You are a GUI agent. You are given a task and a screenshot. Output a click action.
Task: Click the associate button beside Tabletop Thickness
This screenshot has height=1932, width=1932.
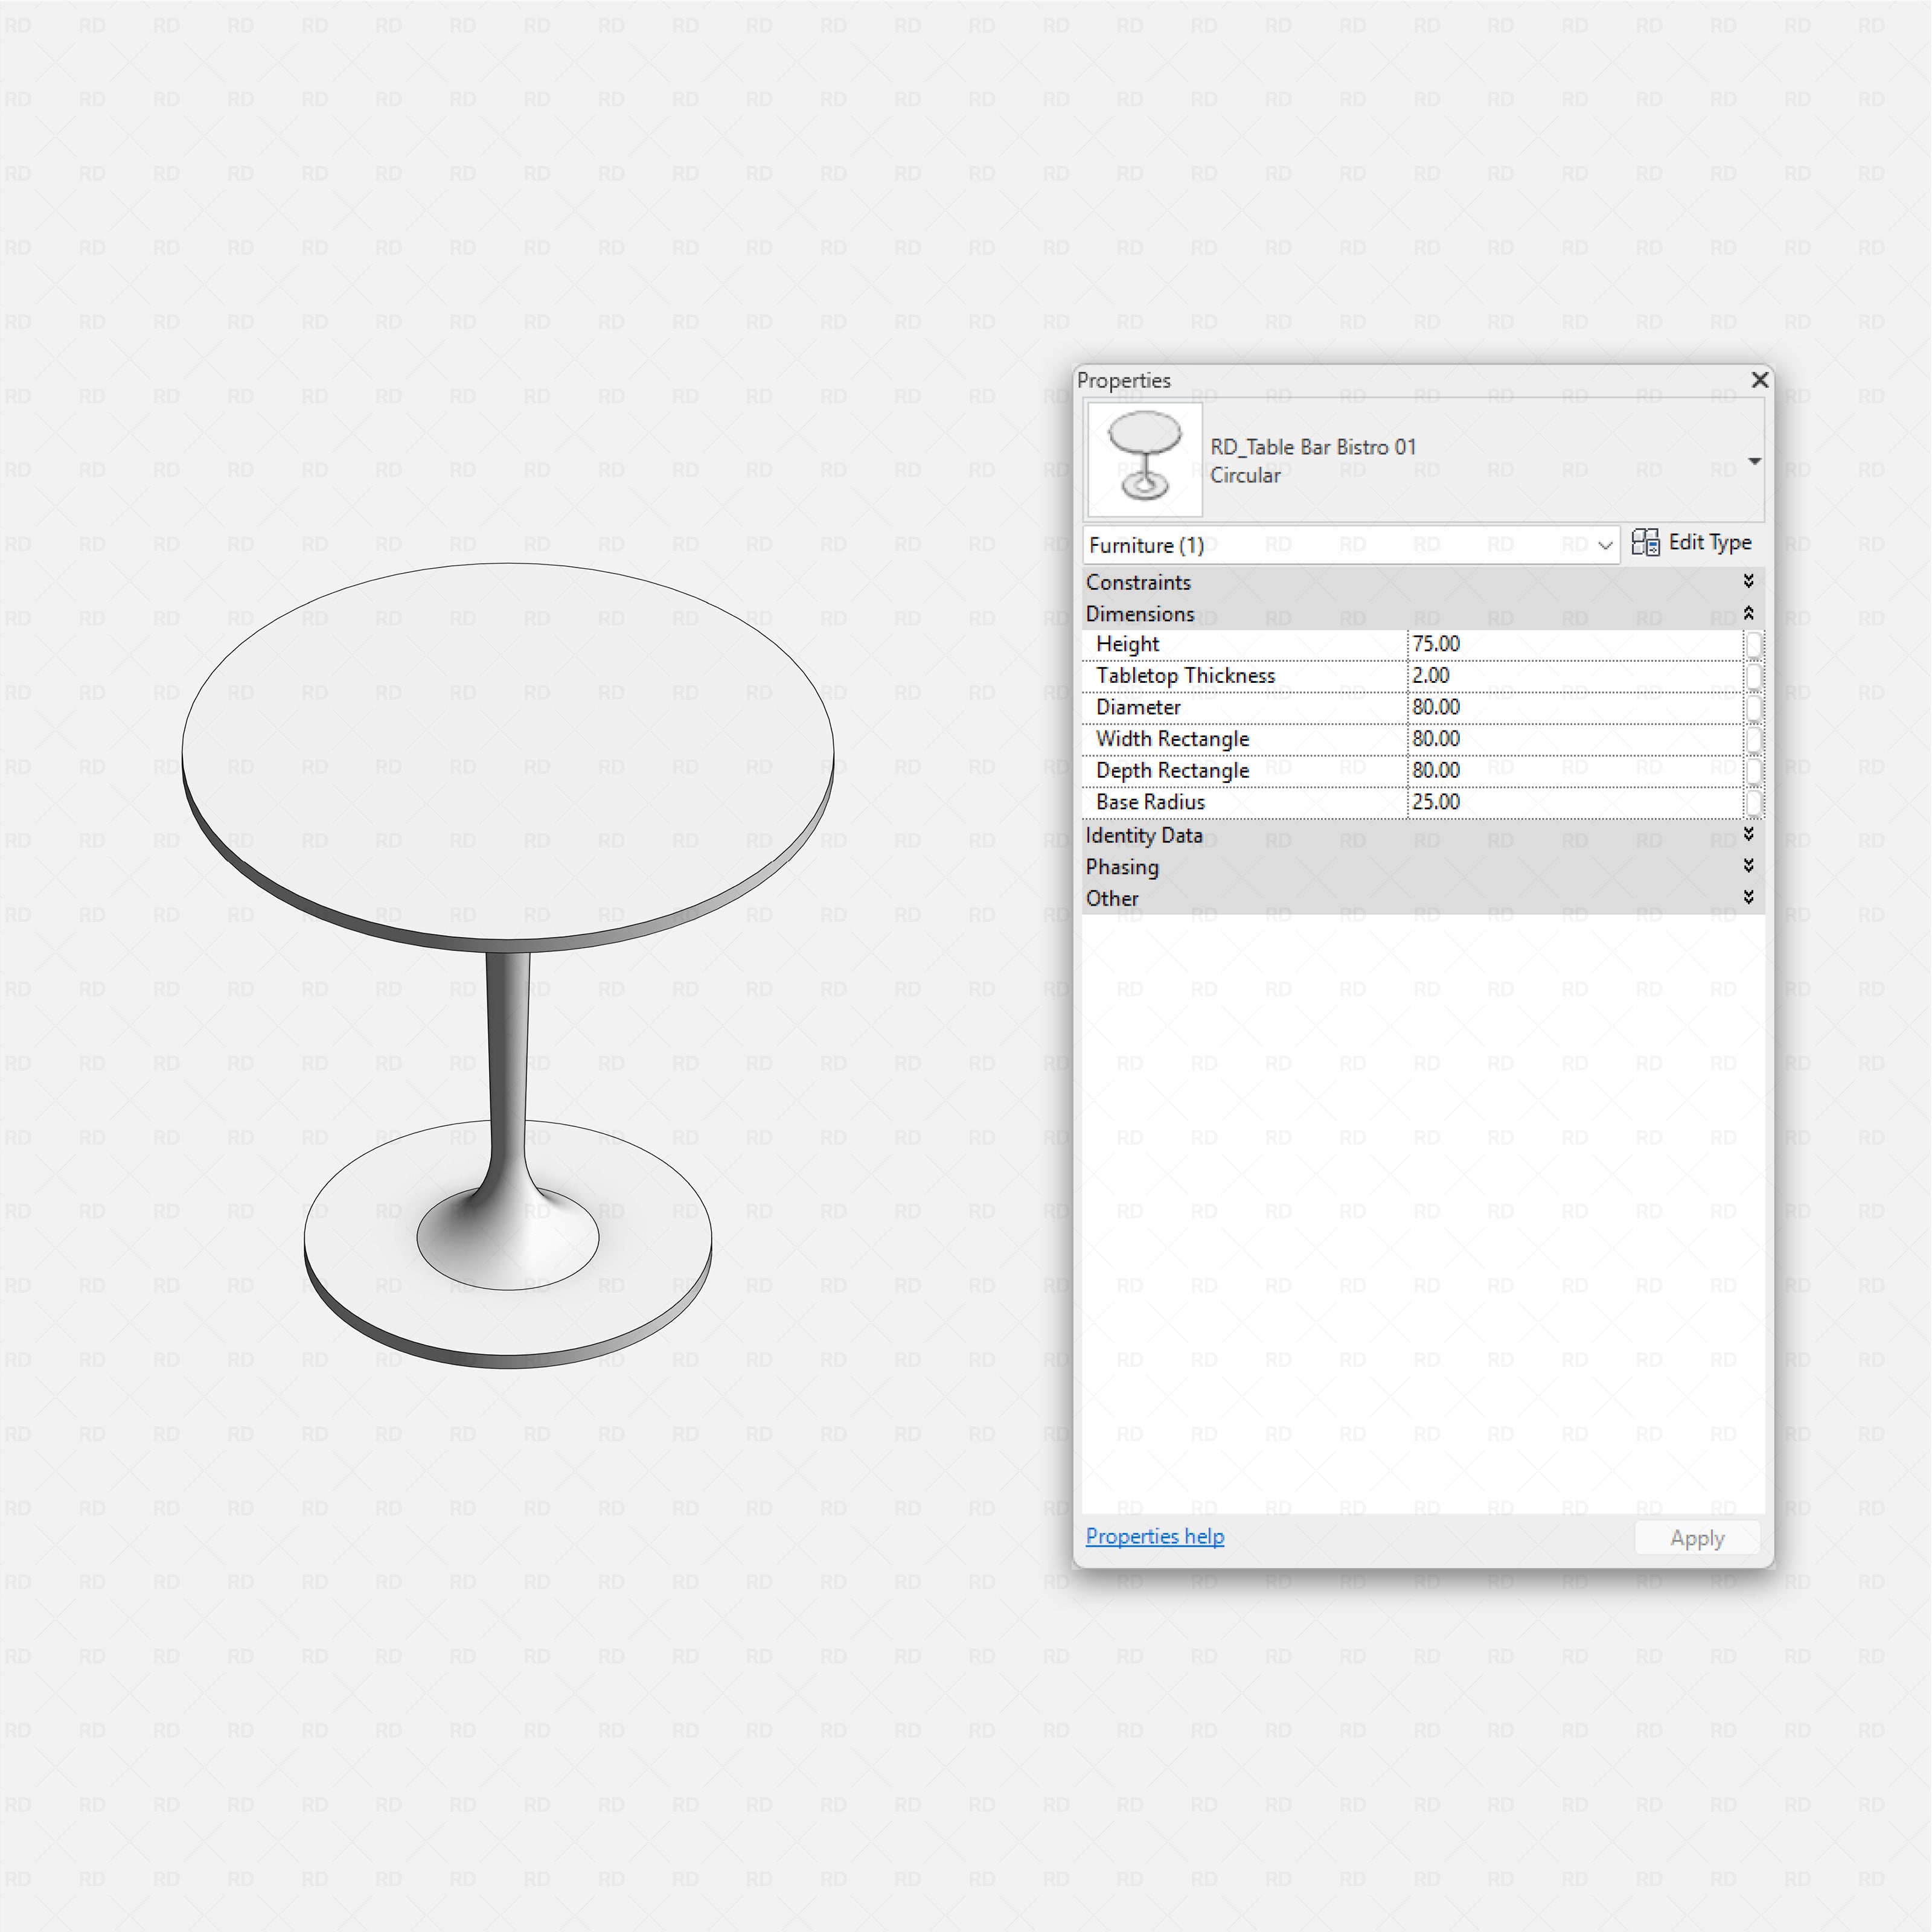point(1756,676)
